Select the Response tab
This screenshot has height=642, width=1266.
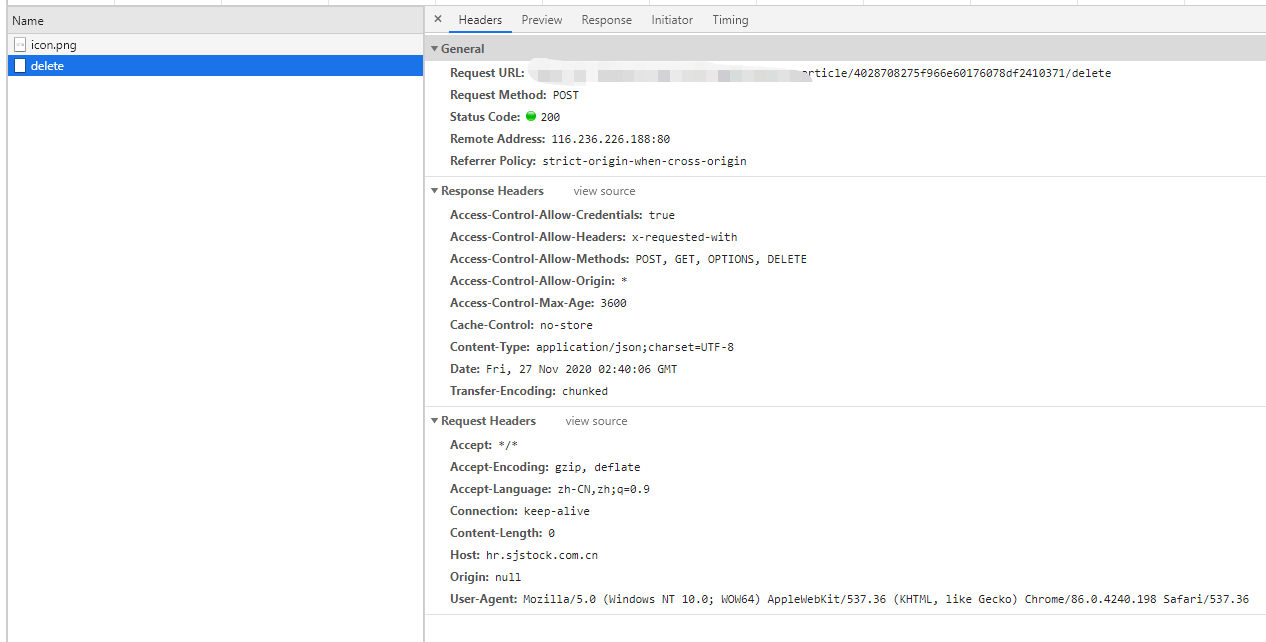[606, 19]
